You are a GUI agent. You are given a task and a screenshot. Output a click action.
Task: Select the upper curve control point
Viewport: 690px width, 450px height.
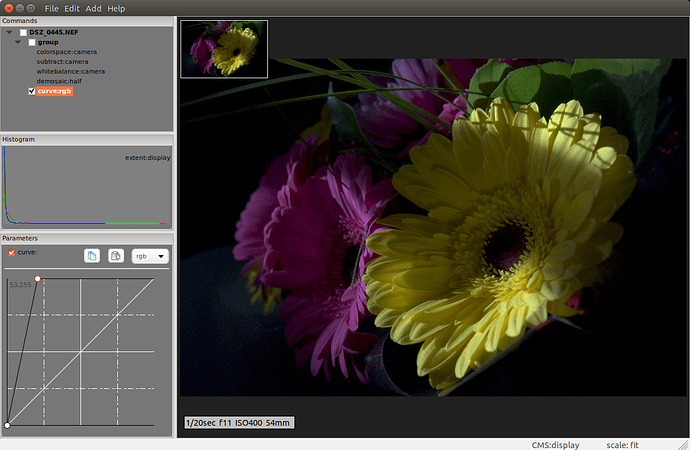[38, 278]
